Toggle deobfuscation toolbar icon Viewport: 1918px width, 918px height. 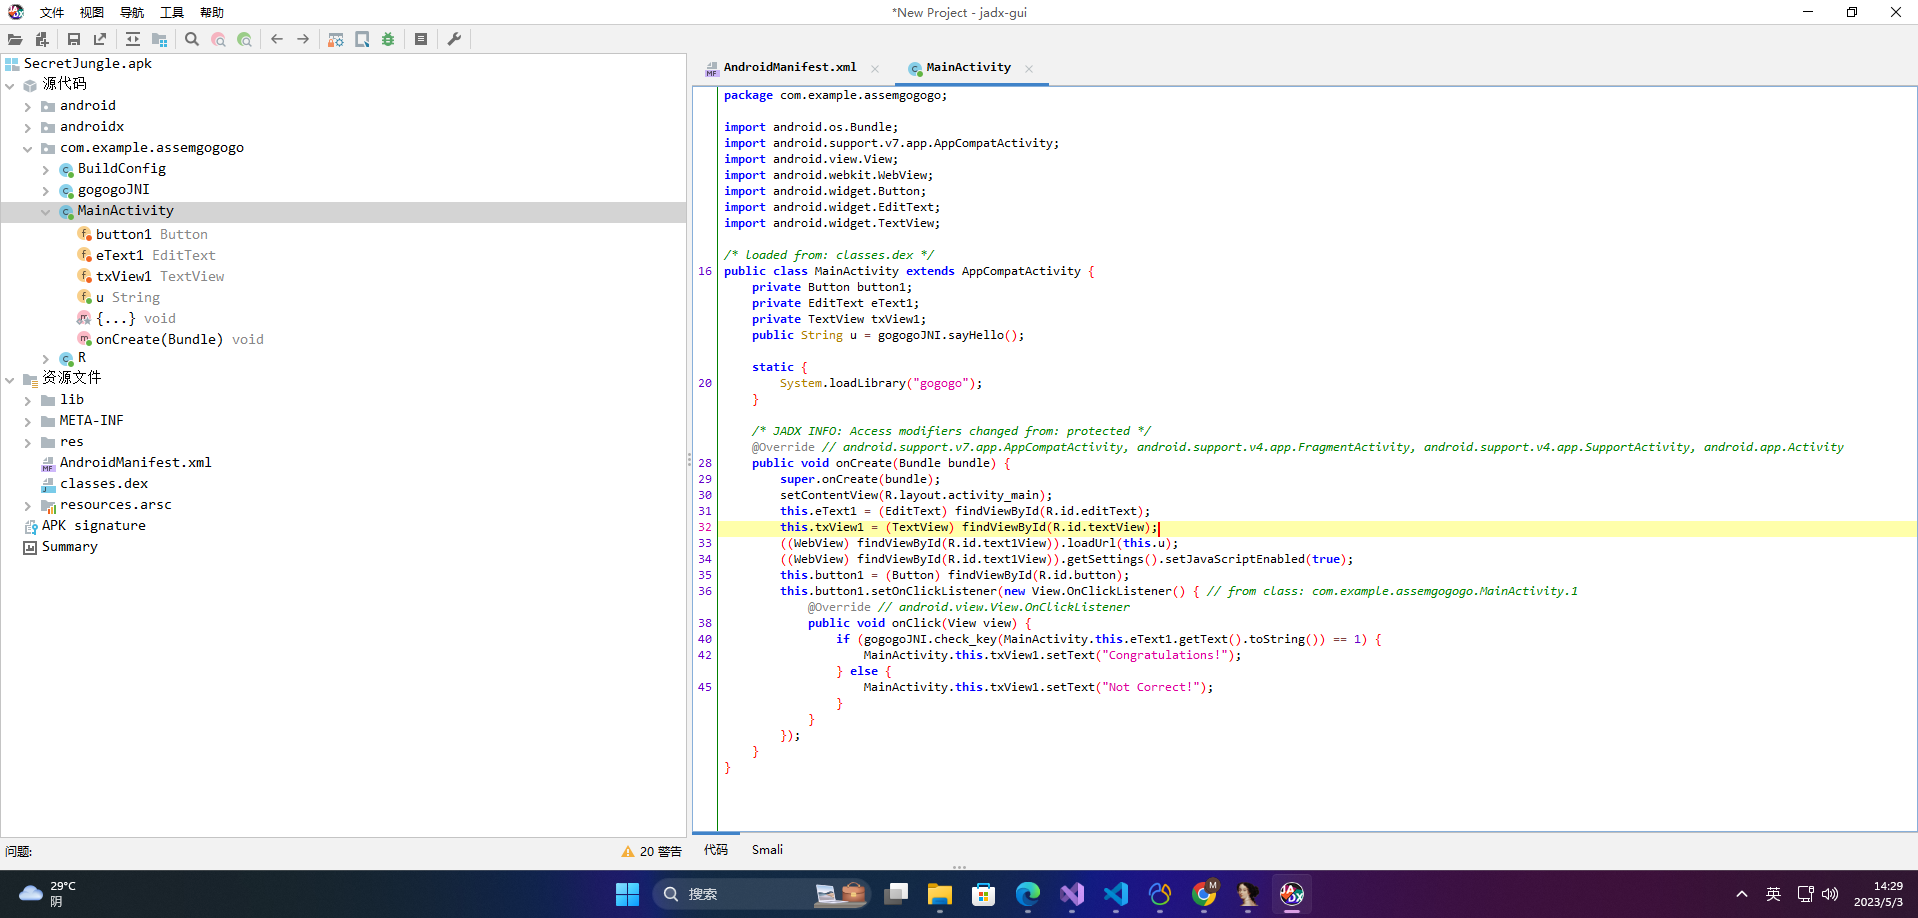(x=336, y=39)
